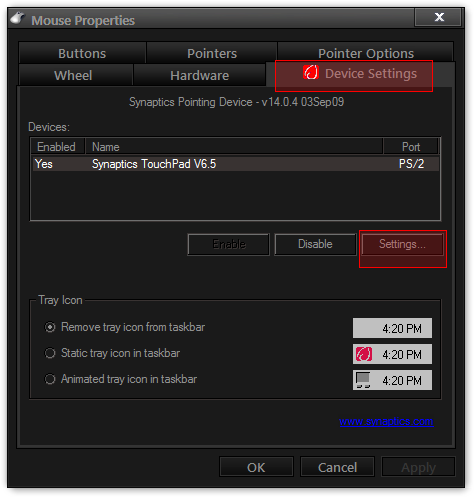Viewport: 474px width, 497px height.
Task: Click the Apply button
Action: [418, 467]
